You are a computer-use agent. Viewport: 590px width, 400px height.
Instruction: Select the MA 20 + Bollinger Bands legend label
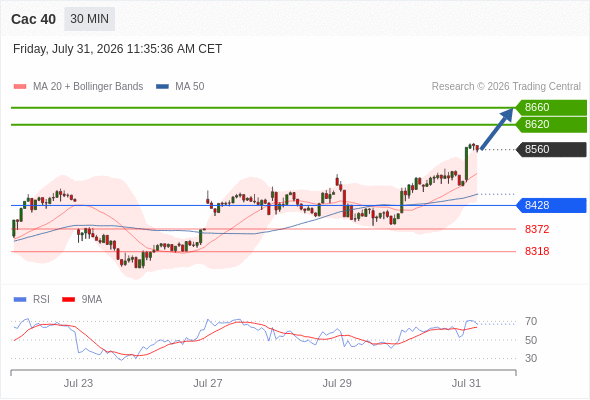[88, 87]
